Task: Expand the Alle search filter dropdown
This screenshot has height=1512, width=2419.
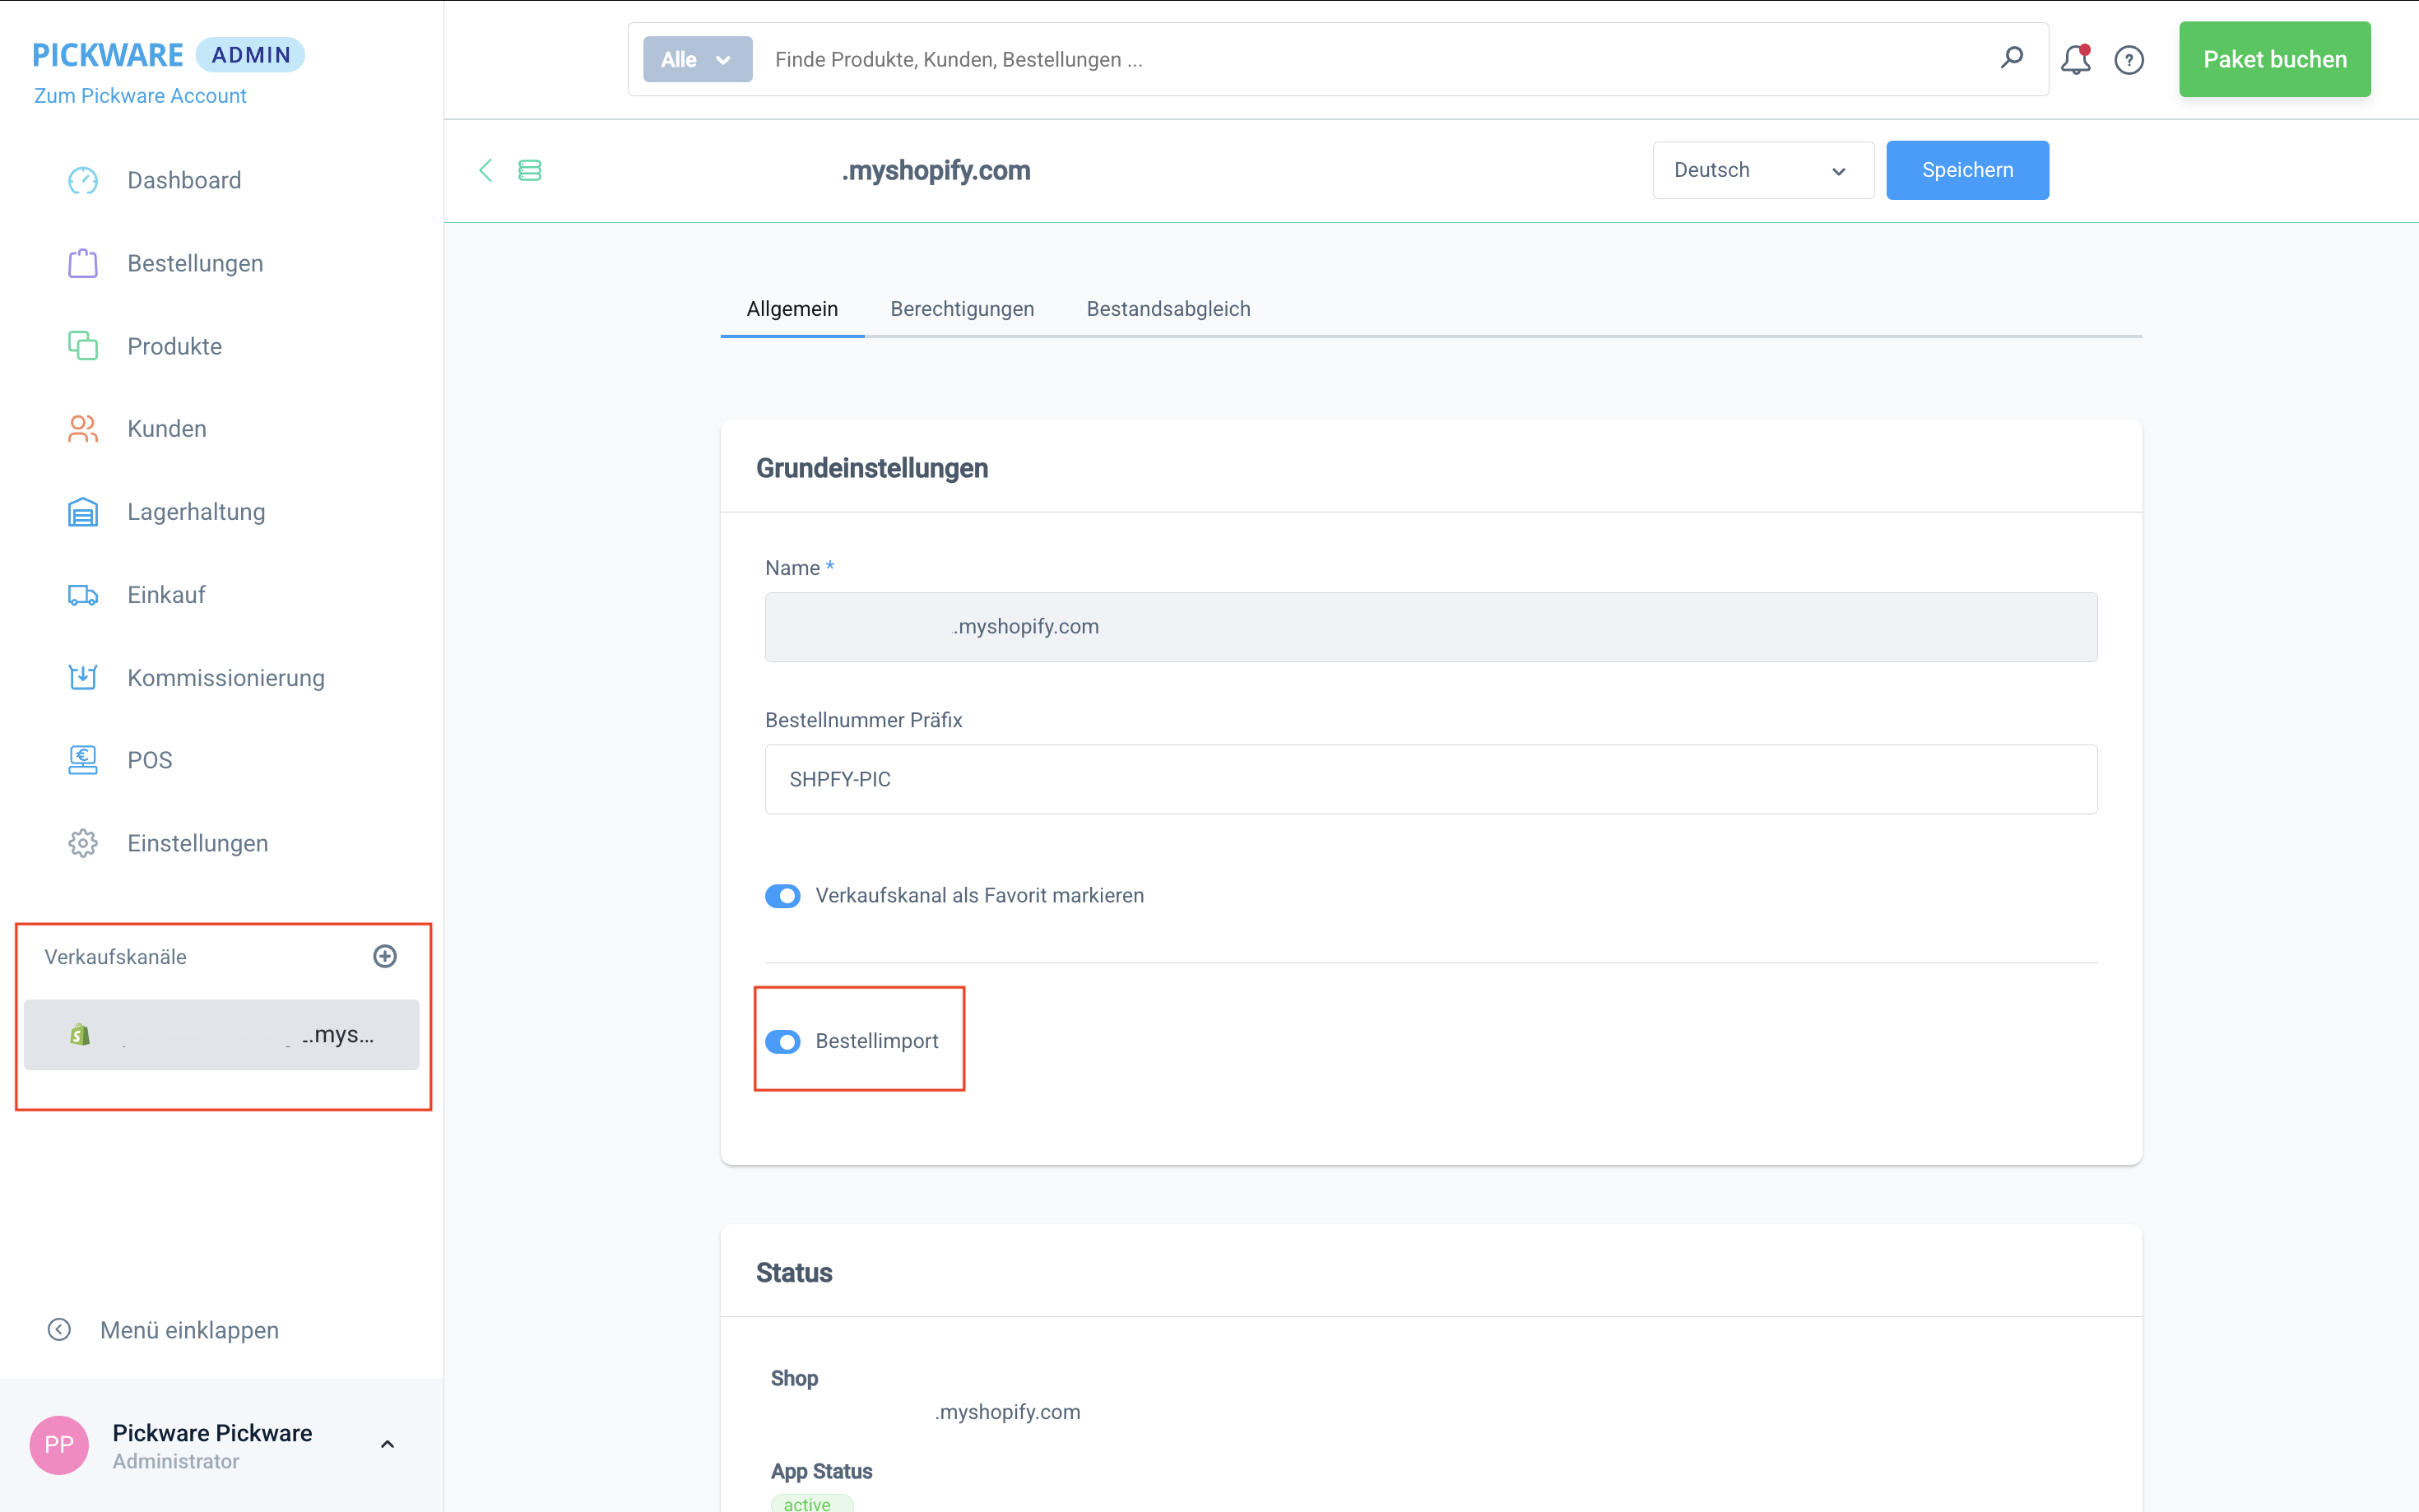Action: pos(697,60)
